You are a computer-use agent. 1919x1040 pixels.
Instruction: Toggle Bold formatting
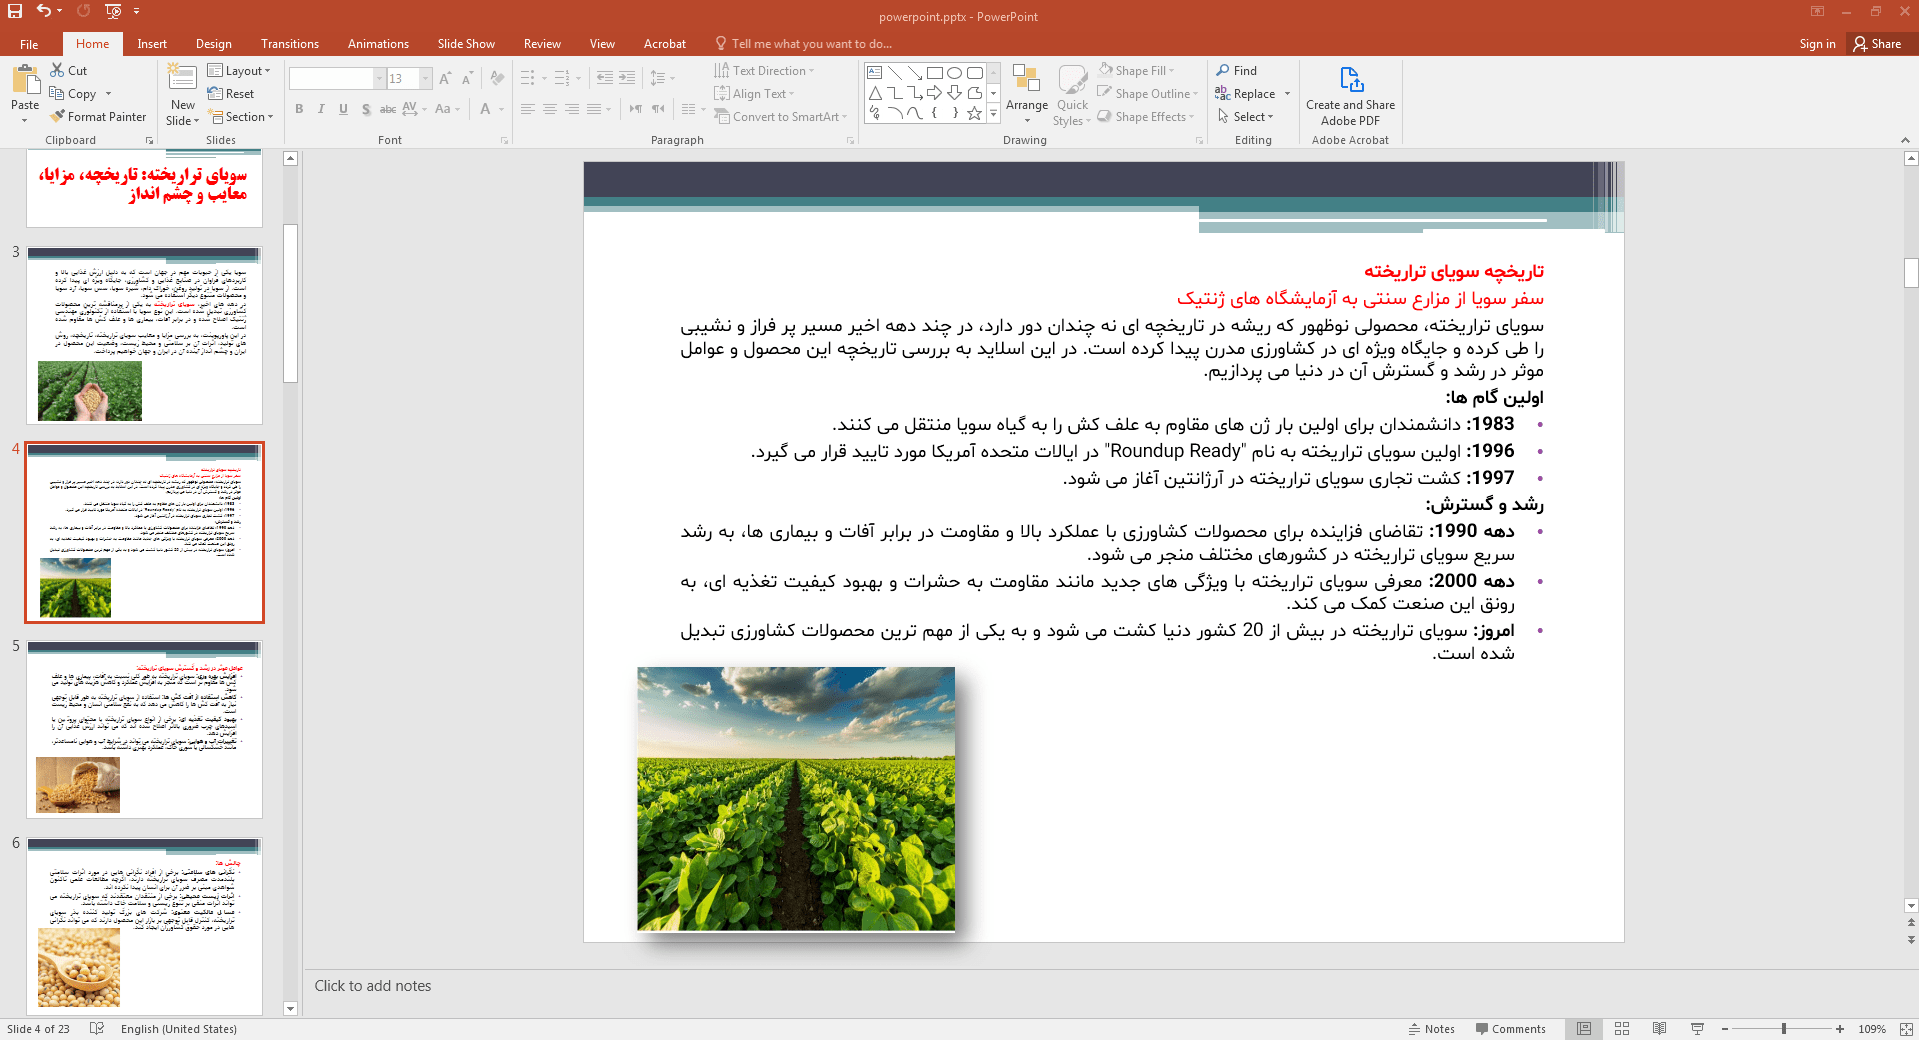click(x=299, y=109)
